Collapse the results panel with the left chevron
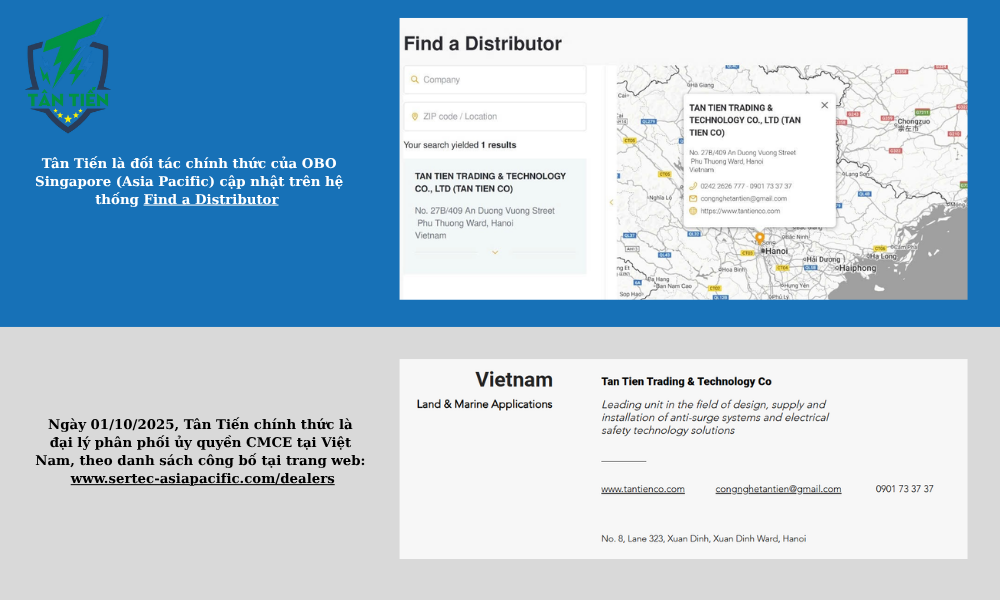 point(611,201)
